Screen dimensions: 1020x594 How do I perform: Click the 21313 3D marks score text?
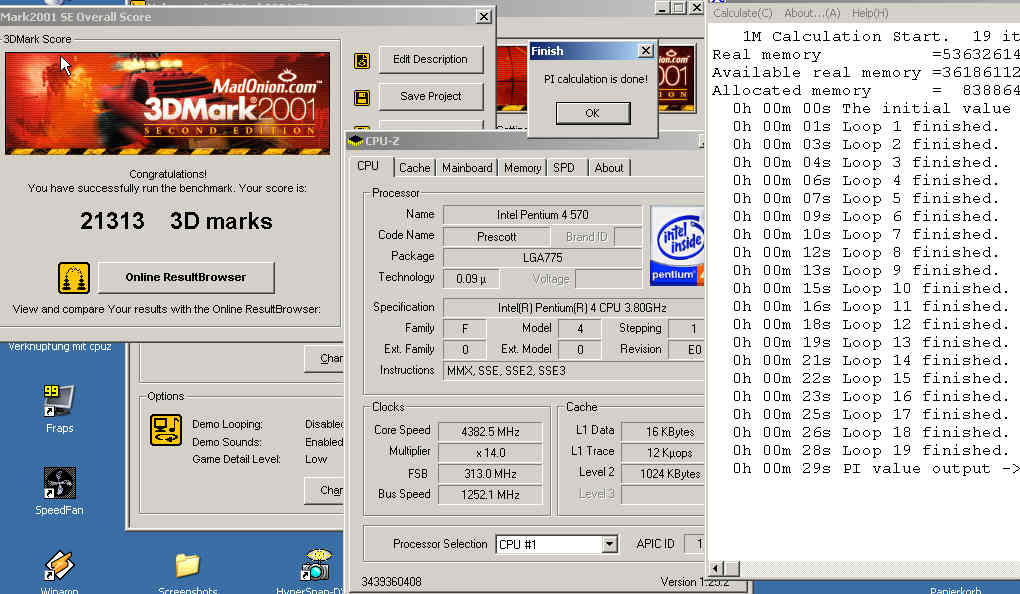click(176, 221)
